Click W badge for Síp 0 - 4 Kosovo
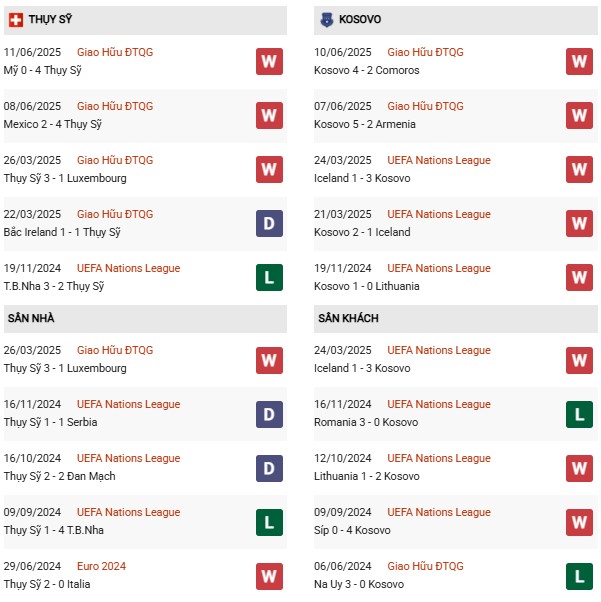The width and height of the screenshot is (601, 602). [x=579, y=521]
